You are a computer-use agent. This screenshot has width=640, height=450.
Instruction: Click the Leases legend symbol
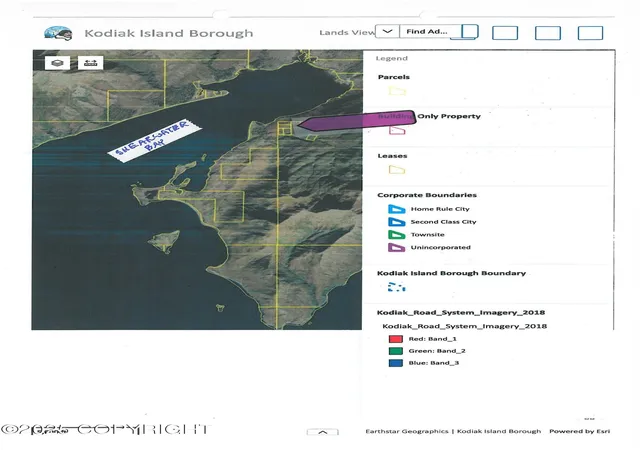pos(397,169)
